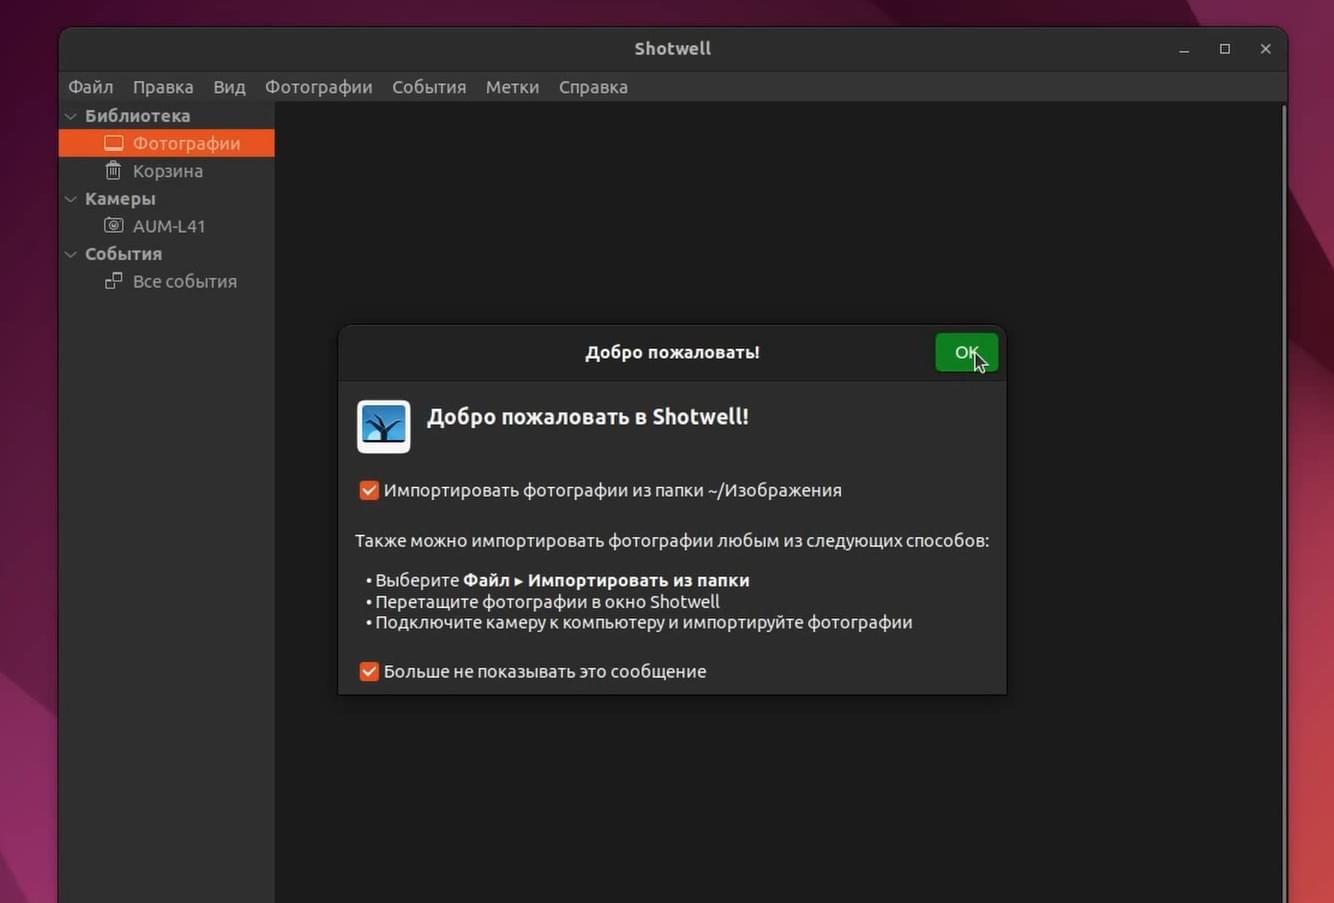Image resolution: width=1334 pixels, height=903 pixels.
Task: Collapse the Библиотека section arrow
Action: [x=71, y=116]
